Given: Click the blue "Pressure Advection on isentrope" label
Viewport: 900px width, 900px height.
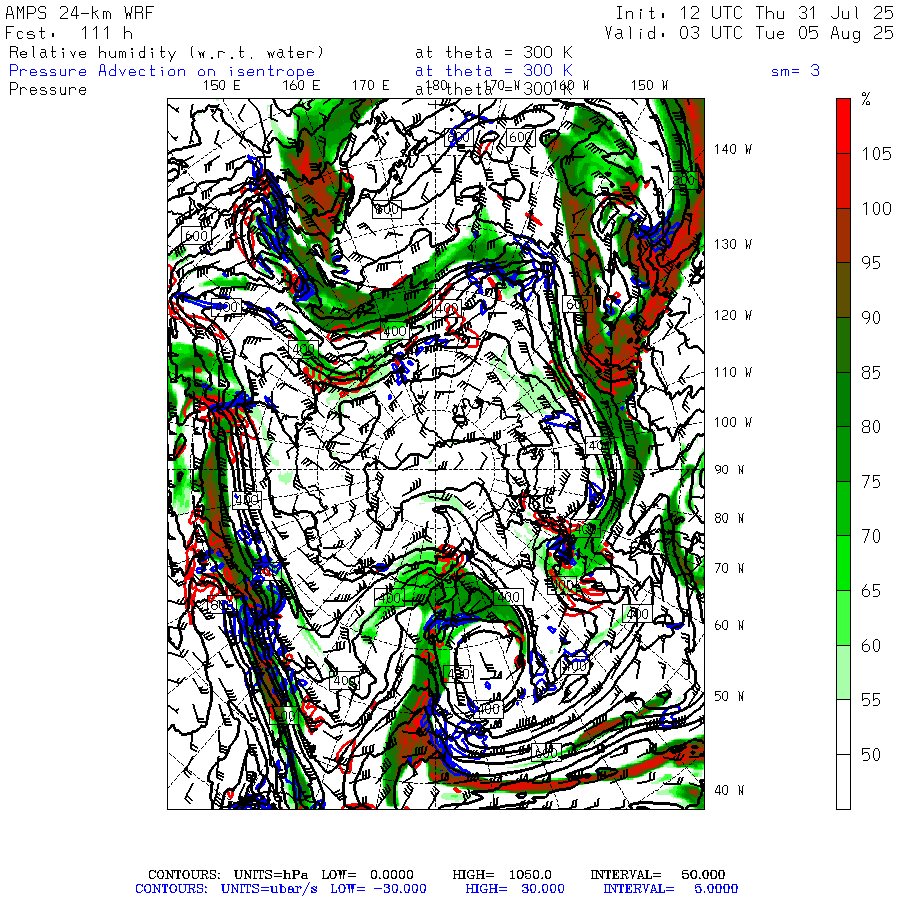Looking at the screenshot, I should [162, 71].
